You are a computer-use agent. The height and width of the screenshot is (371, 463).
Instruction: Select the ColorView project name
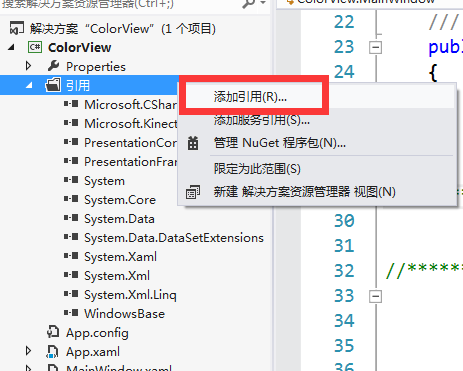pos(79,47)
